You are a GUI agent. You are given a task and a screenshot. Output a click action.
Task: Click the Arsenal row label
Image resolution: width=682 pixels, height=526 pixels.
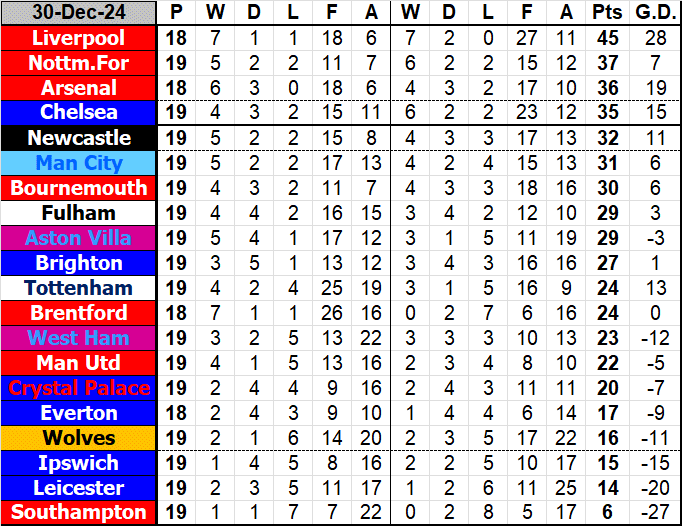(79, 88)
